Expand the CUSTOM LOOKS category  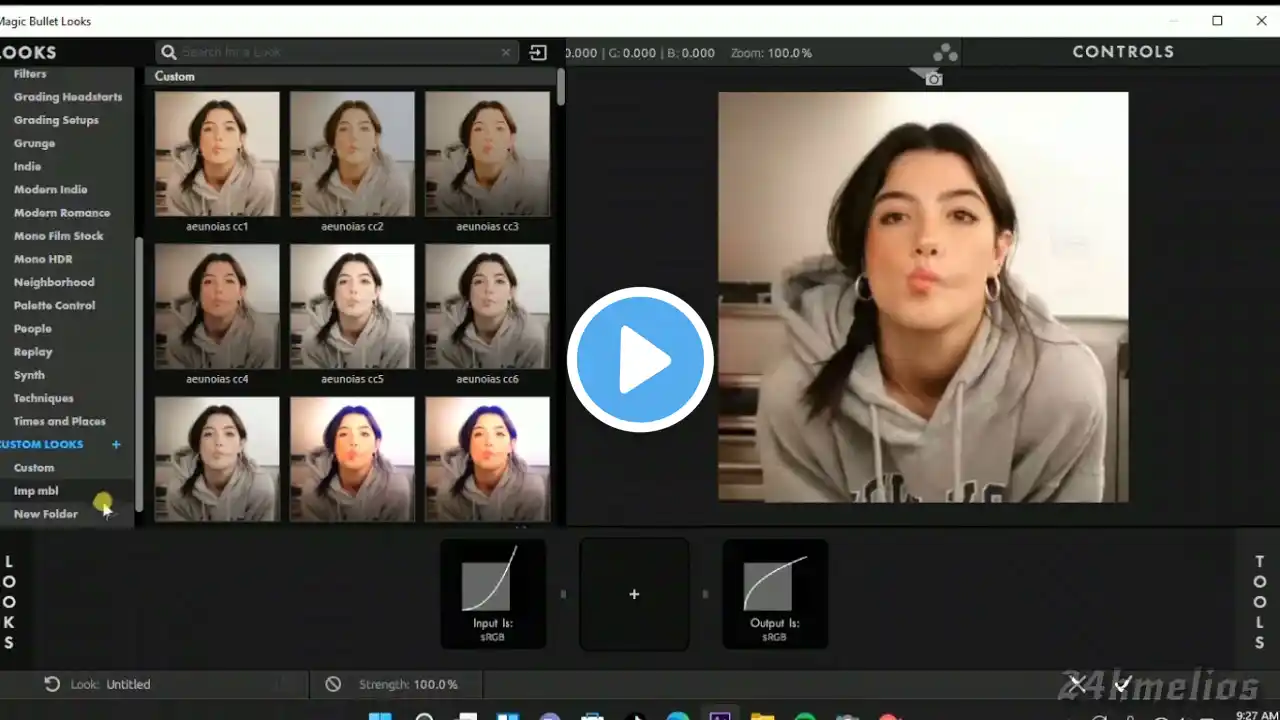(42, 444)
